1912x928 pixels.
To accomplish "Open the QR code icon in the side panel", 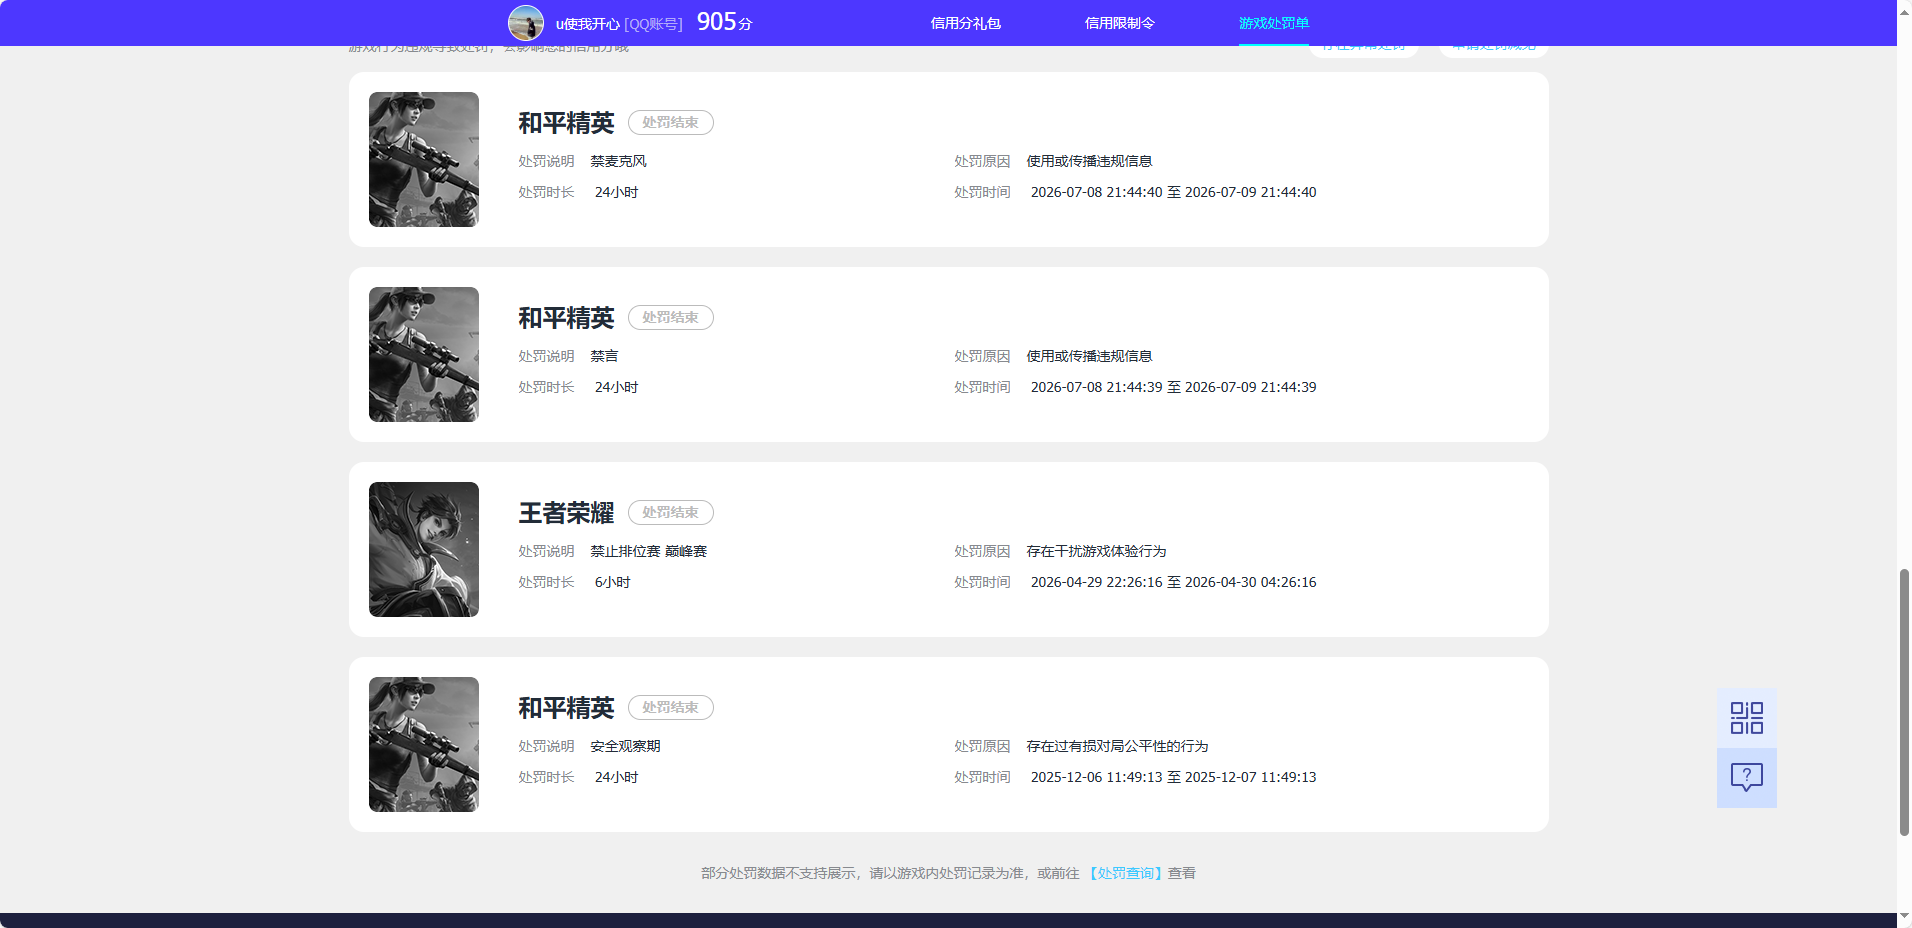I will [x=1746, y=718].
